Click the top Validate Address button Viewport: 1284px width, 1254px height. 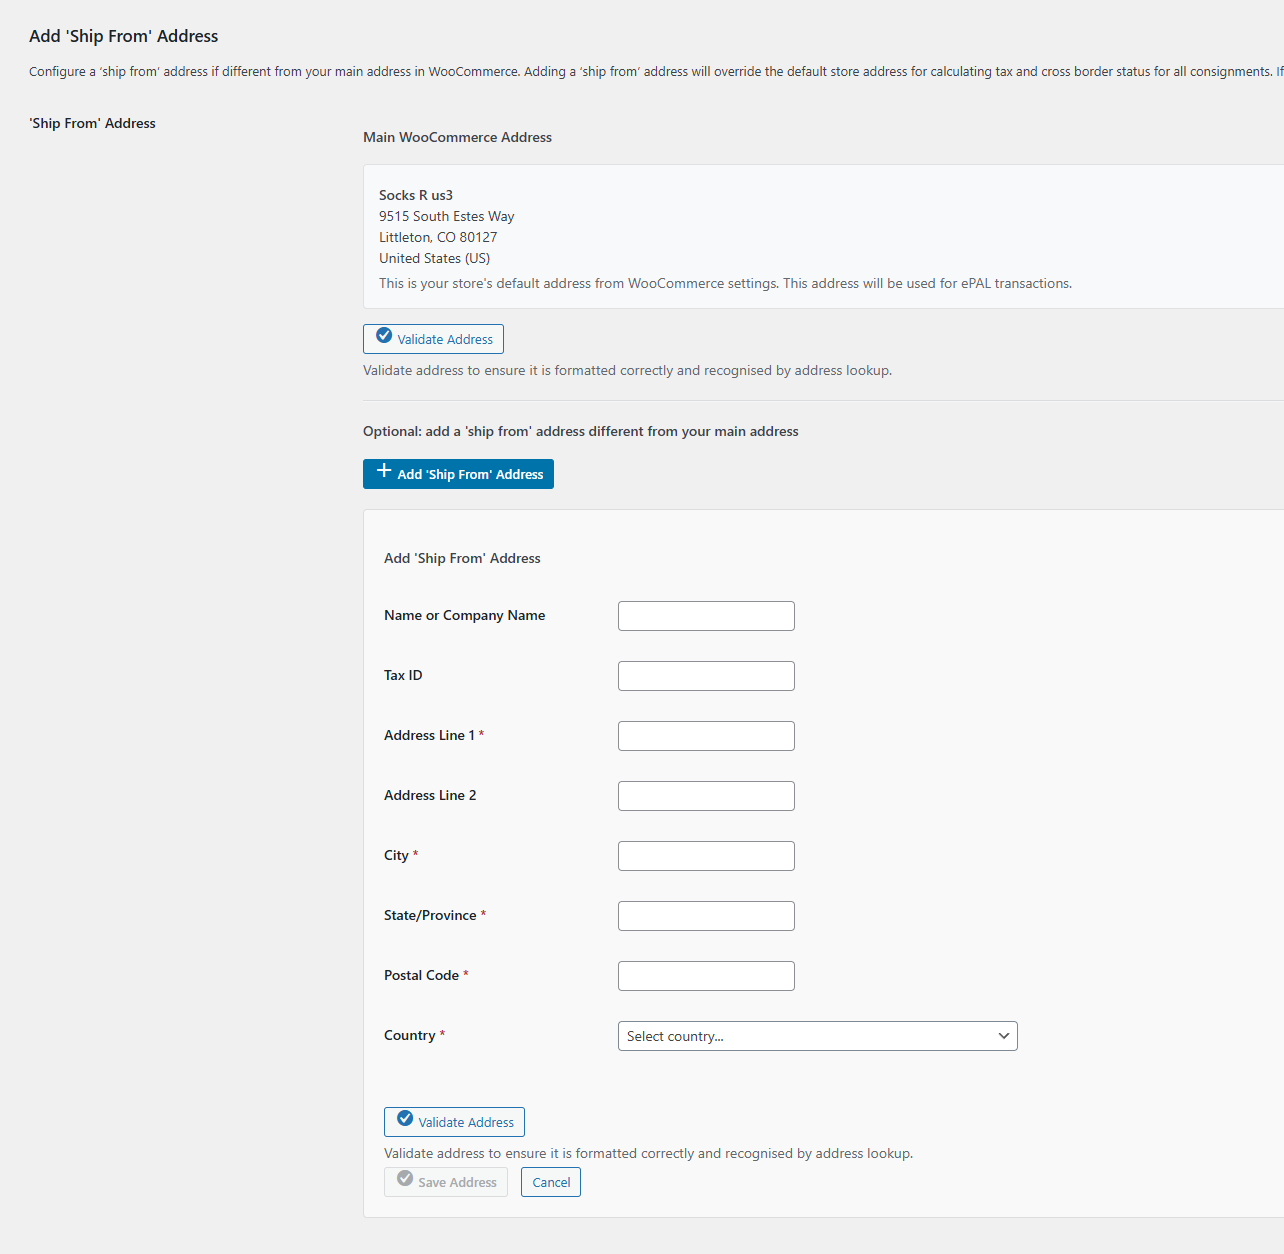point(433,339)
